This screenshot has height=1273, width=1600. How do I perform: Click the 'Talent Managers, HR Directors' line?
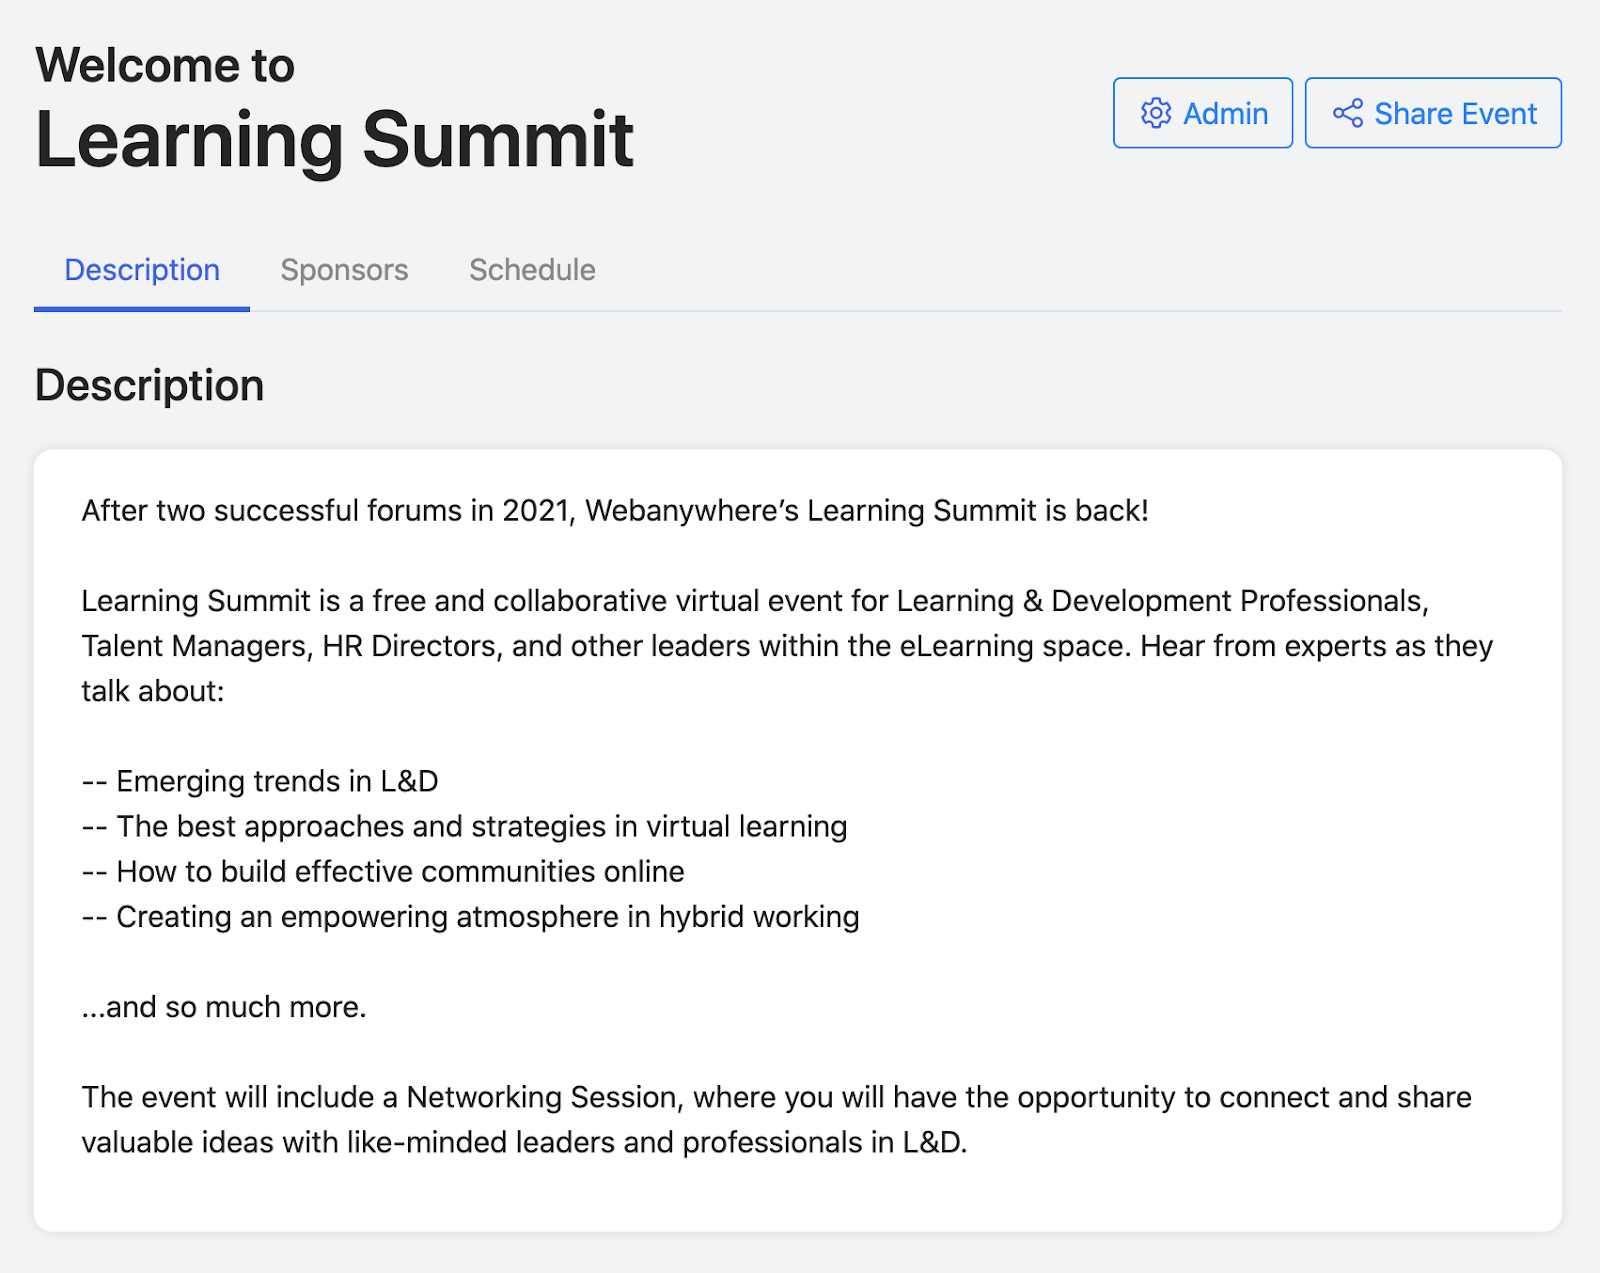(787, 646)
